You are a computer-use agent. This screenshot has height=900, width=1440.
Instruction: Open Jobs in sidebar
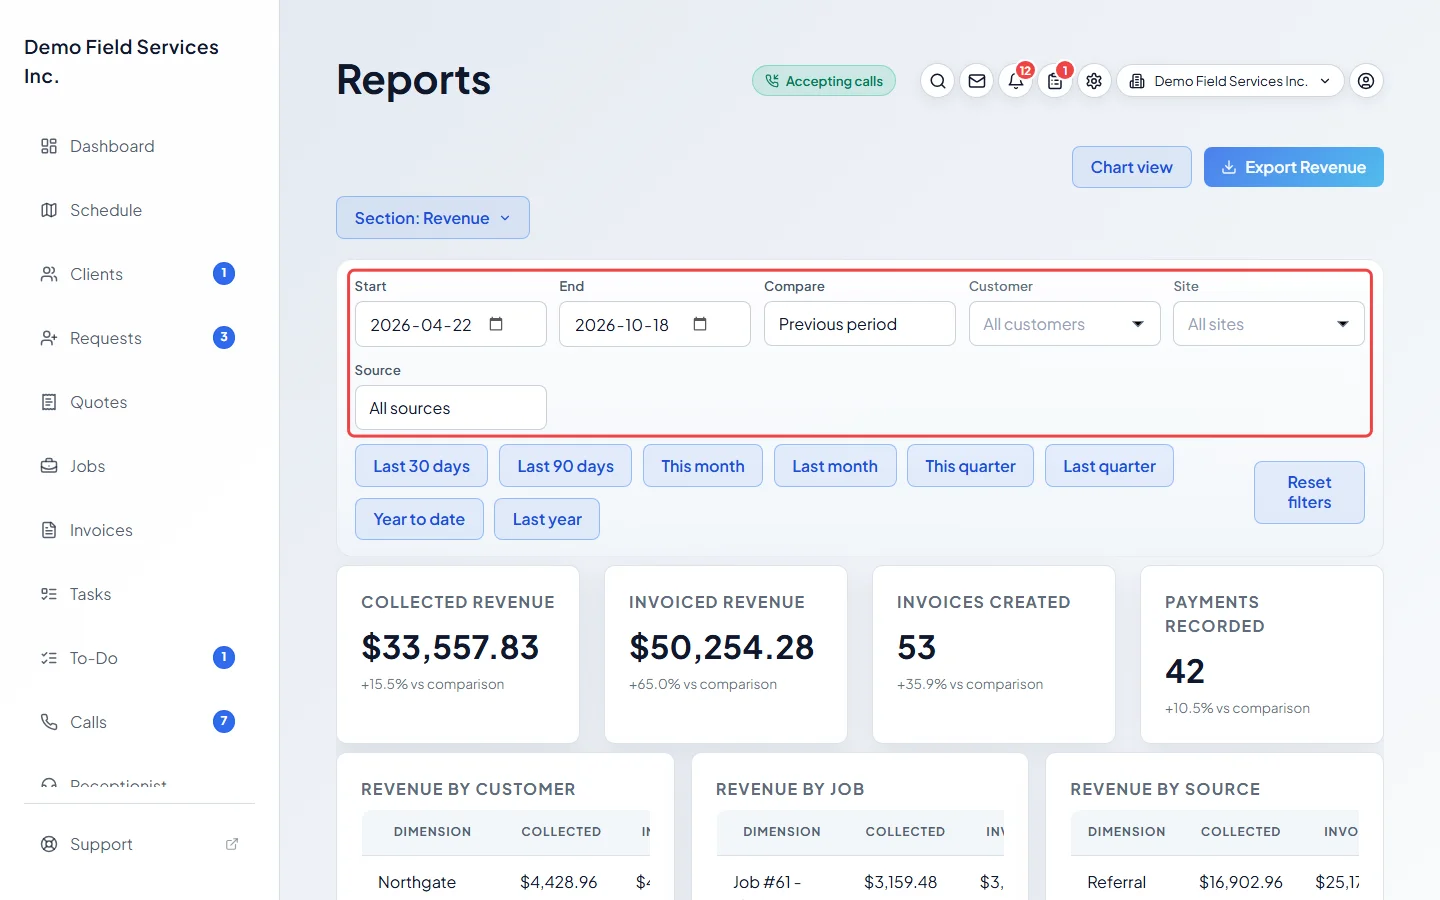[139, 466]
